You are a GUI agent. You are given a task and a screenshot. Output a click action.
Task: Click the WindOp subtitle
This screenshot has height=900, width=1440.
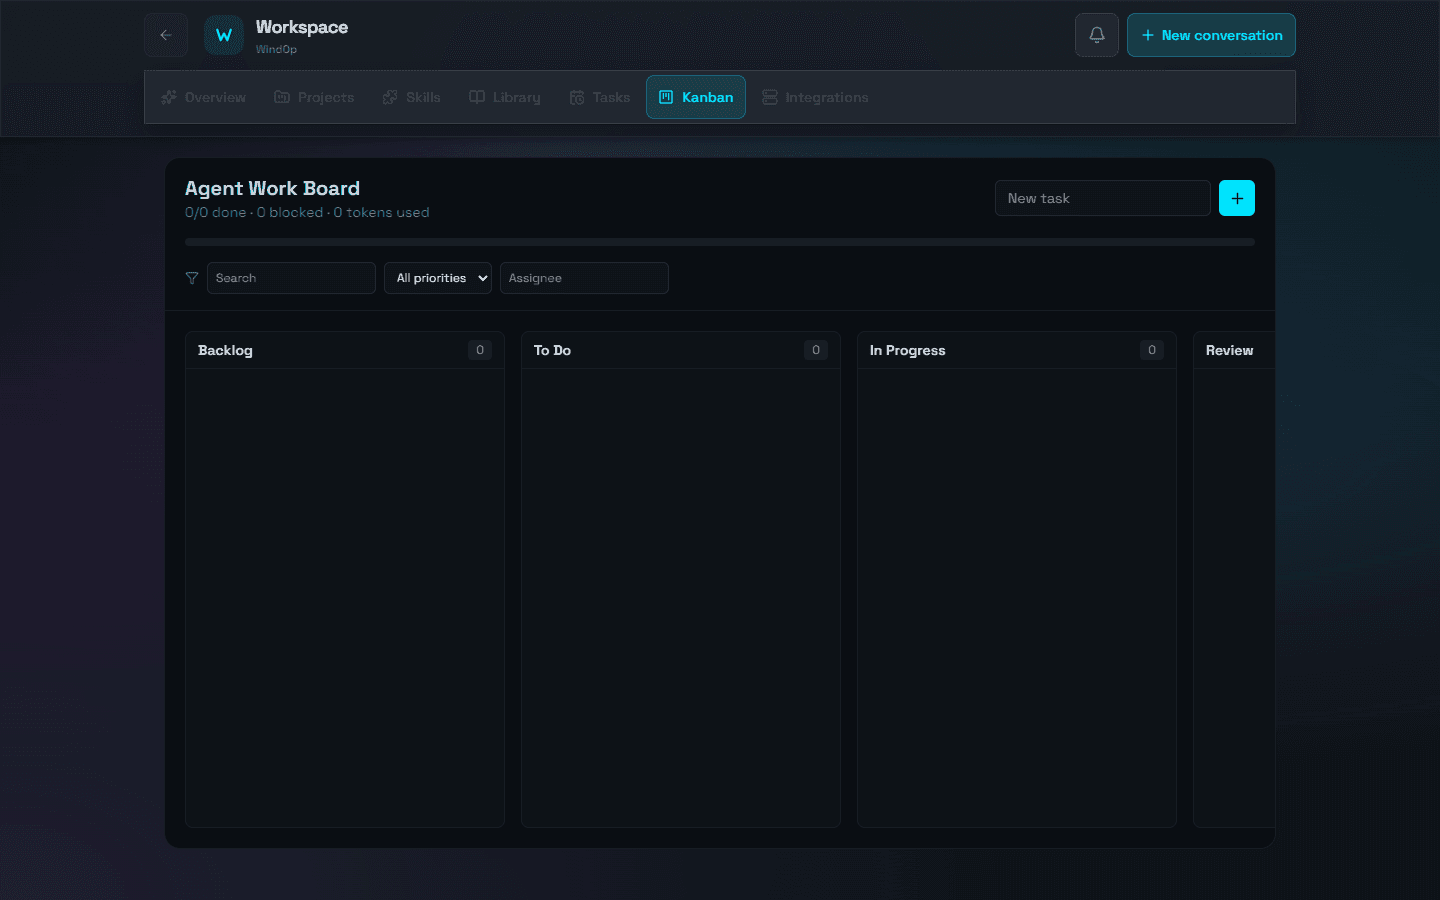(x=276, y=49)
